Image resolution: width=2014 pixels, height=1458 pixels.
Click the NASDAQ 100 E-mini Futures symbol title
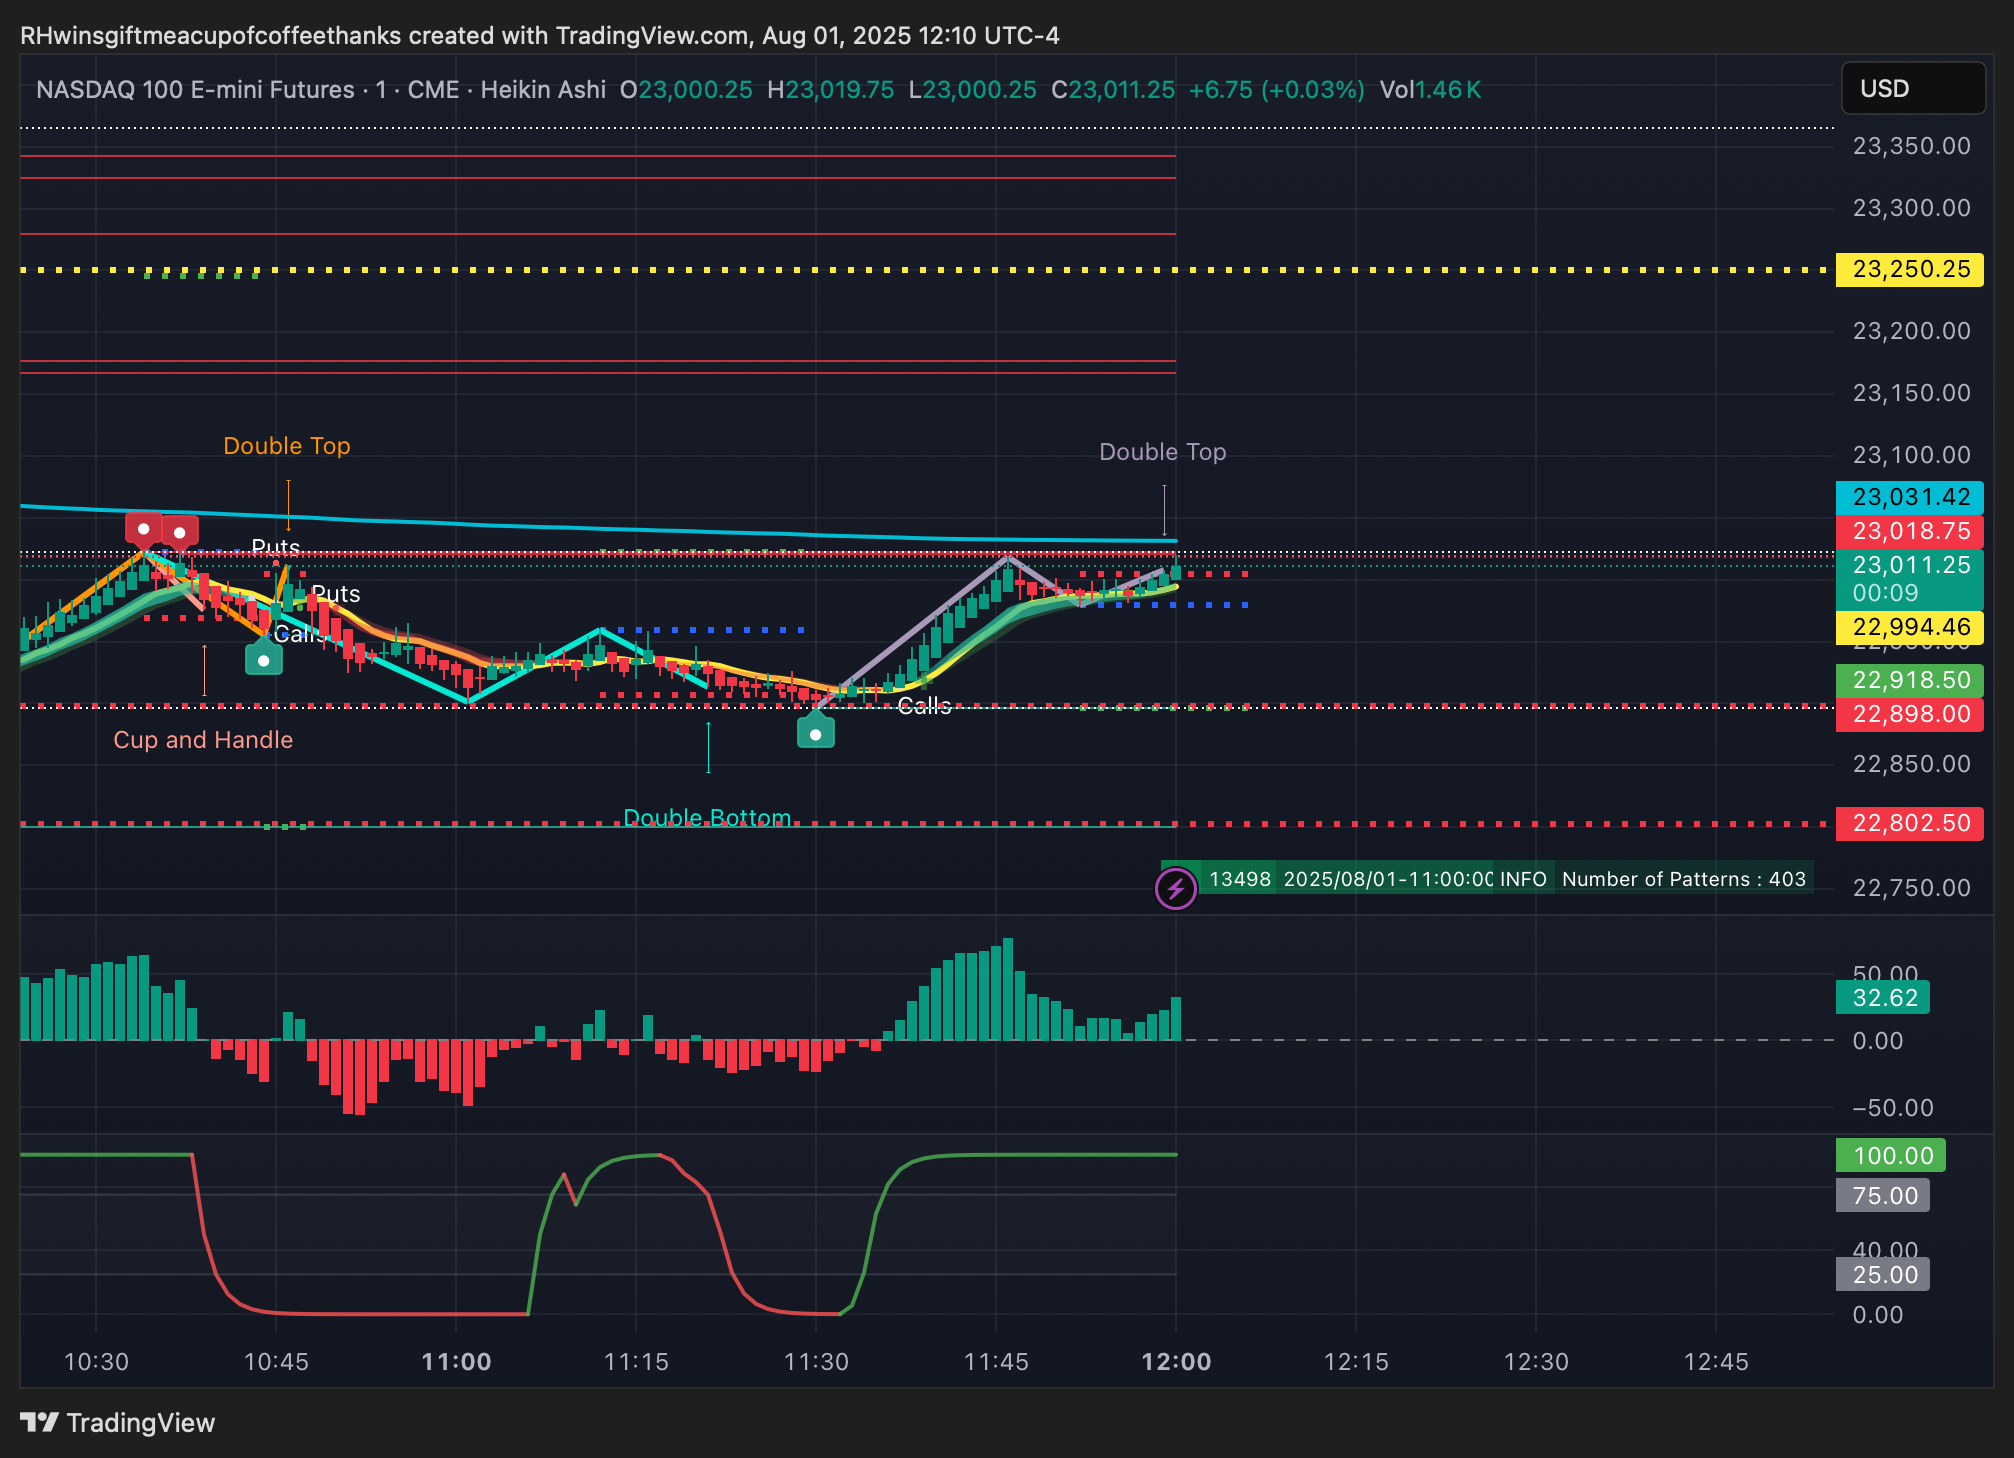click(195, 90)
